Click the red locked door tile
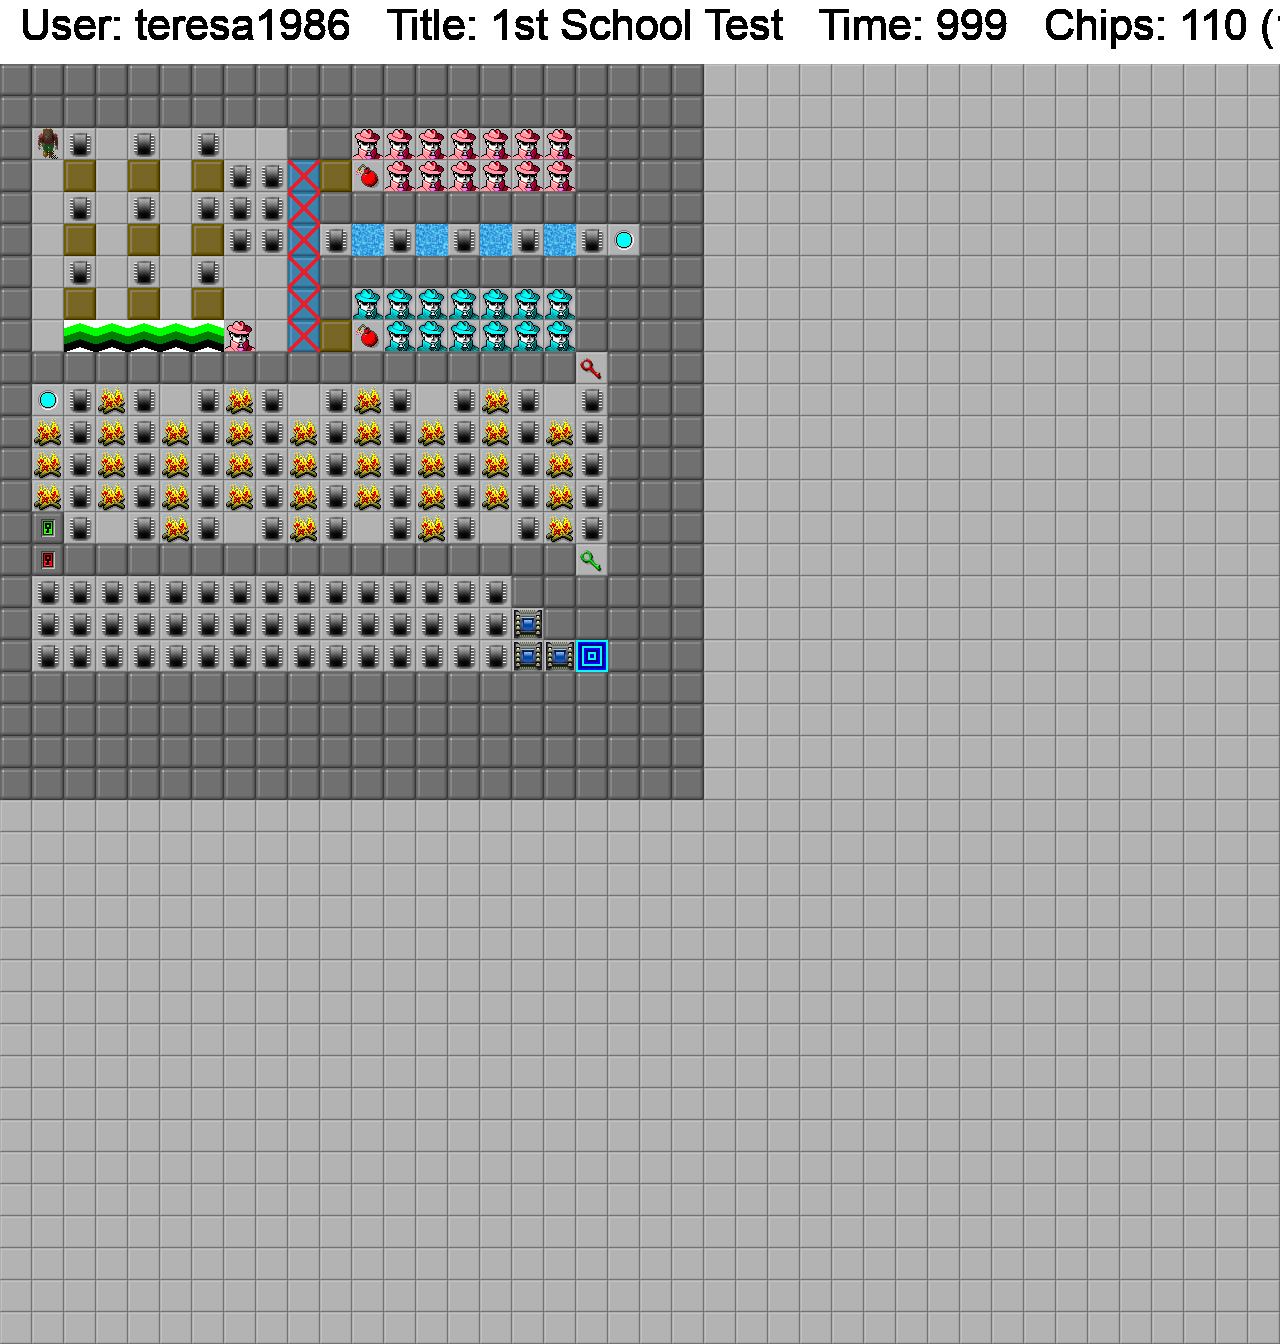This screenshot has width=1280, height=1344. pyautogui.click(x=48, y=560)
